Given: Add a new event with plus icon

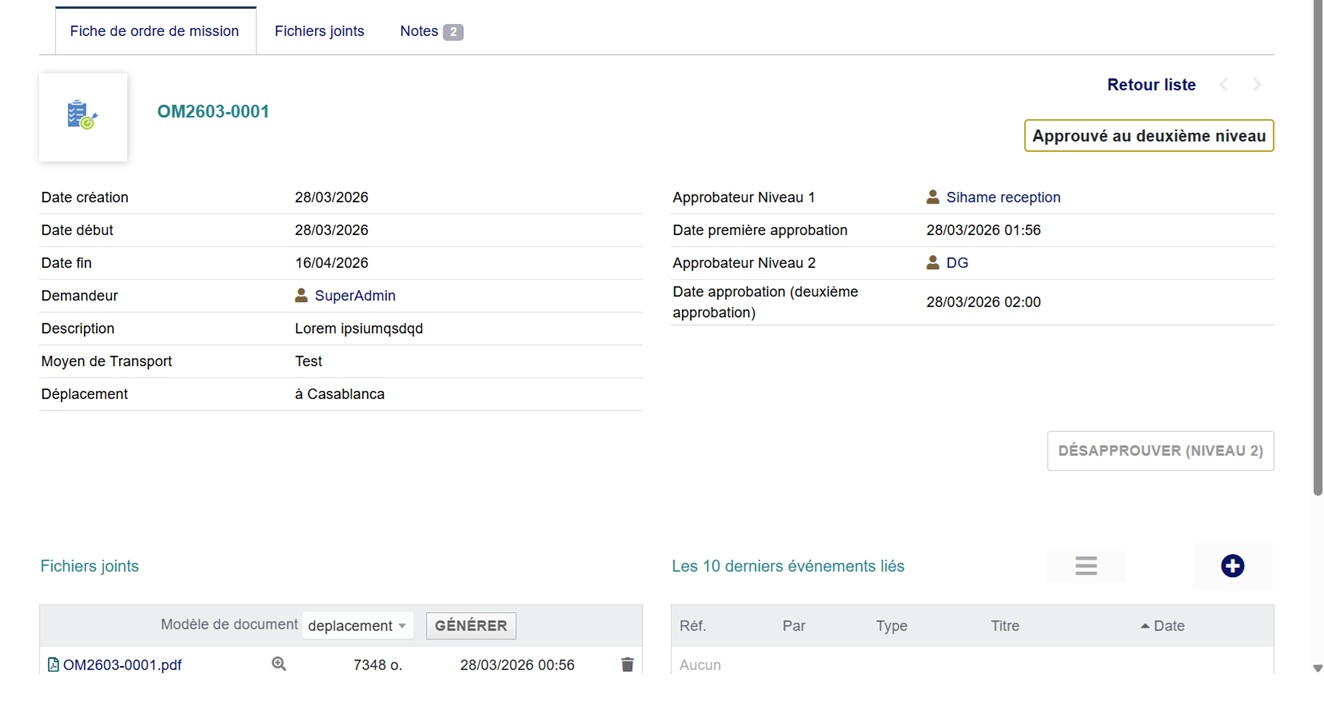Looking at the screenshot, I should pyautogui.click(x=1232, y=566).
